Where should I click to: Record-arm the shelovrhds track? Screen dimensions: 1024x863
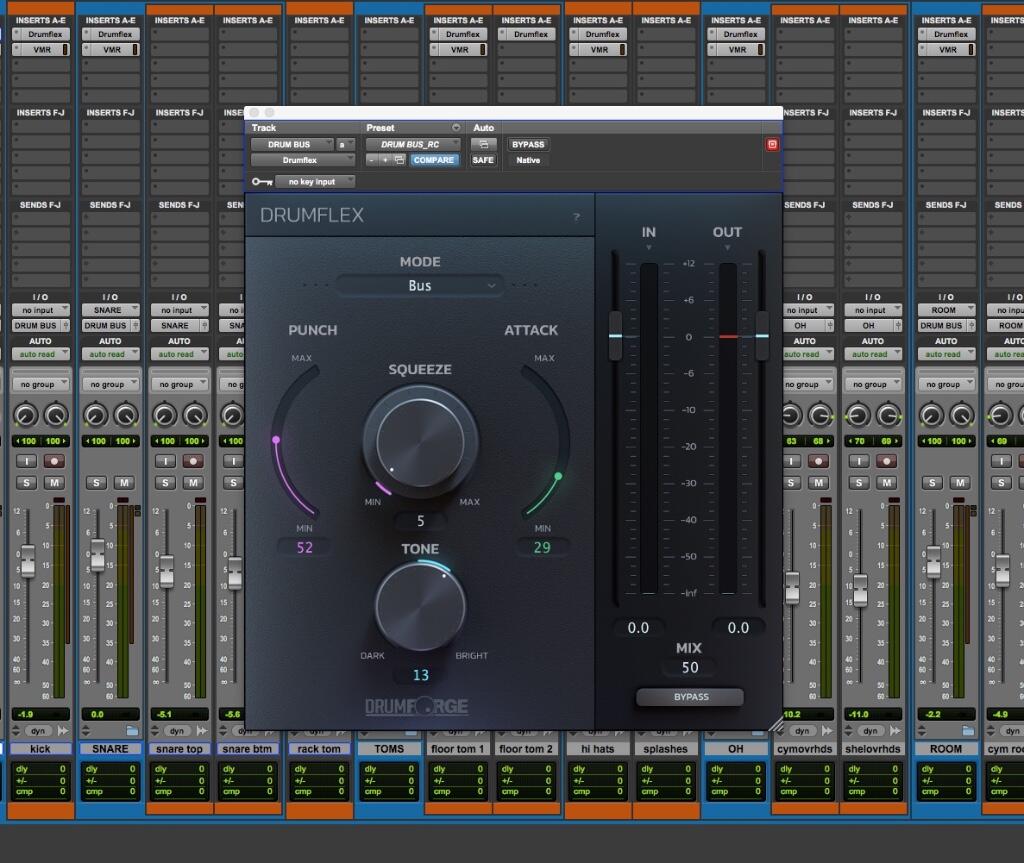pos(886,461)
